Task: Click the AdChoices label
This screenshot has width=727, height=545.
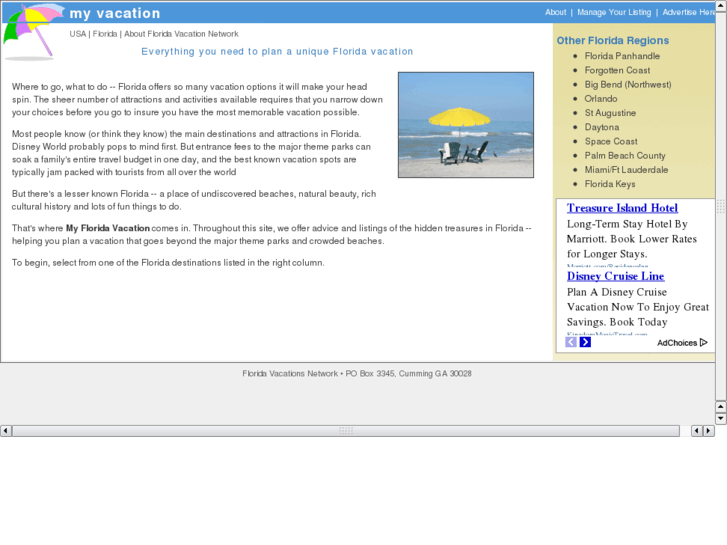Action: point(677,343)
